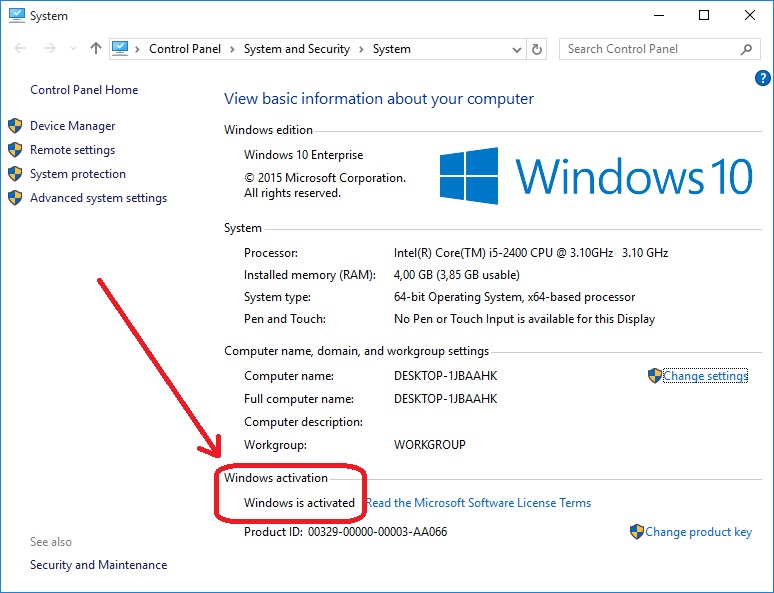Click the Back navigation arrow
The image size is (774, 593).
pyautogui.click(x=20, y=48)
